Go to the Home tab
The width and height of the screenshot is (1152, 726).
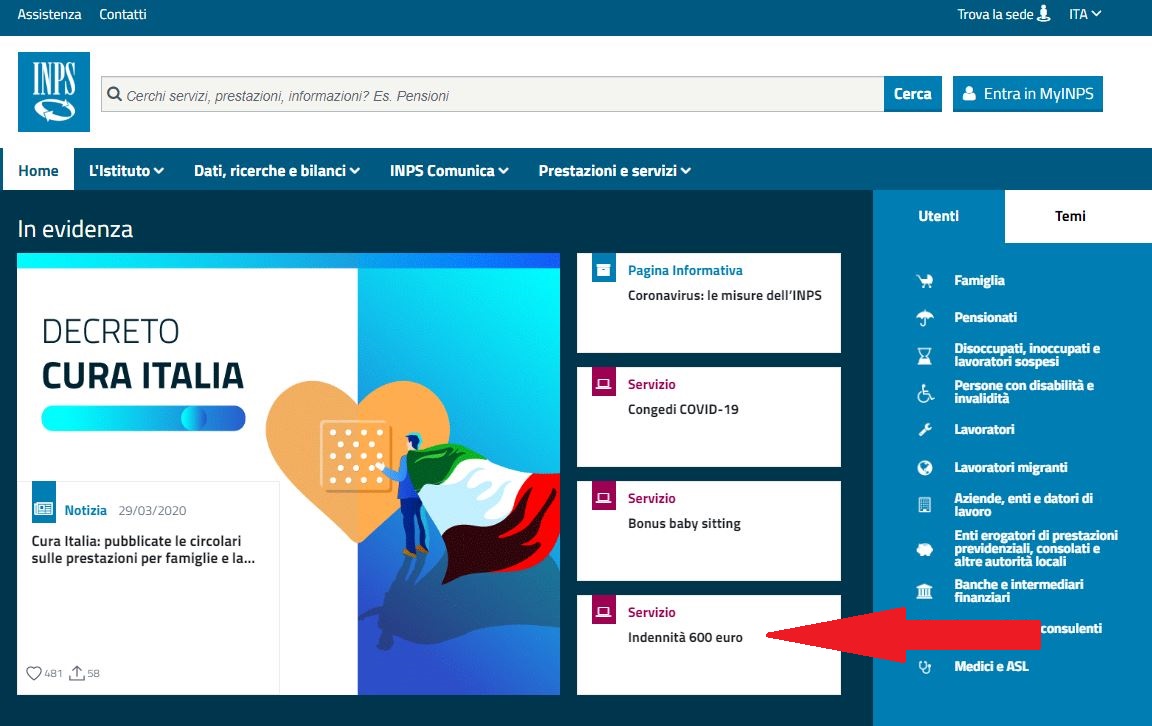coord(38,170)
